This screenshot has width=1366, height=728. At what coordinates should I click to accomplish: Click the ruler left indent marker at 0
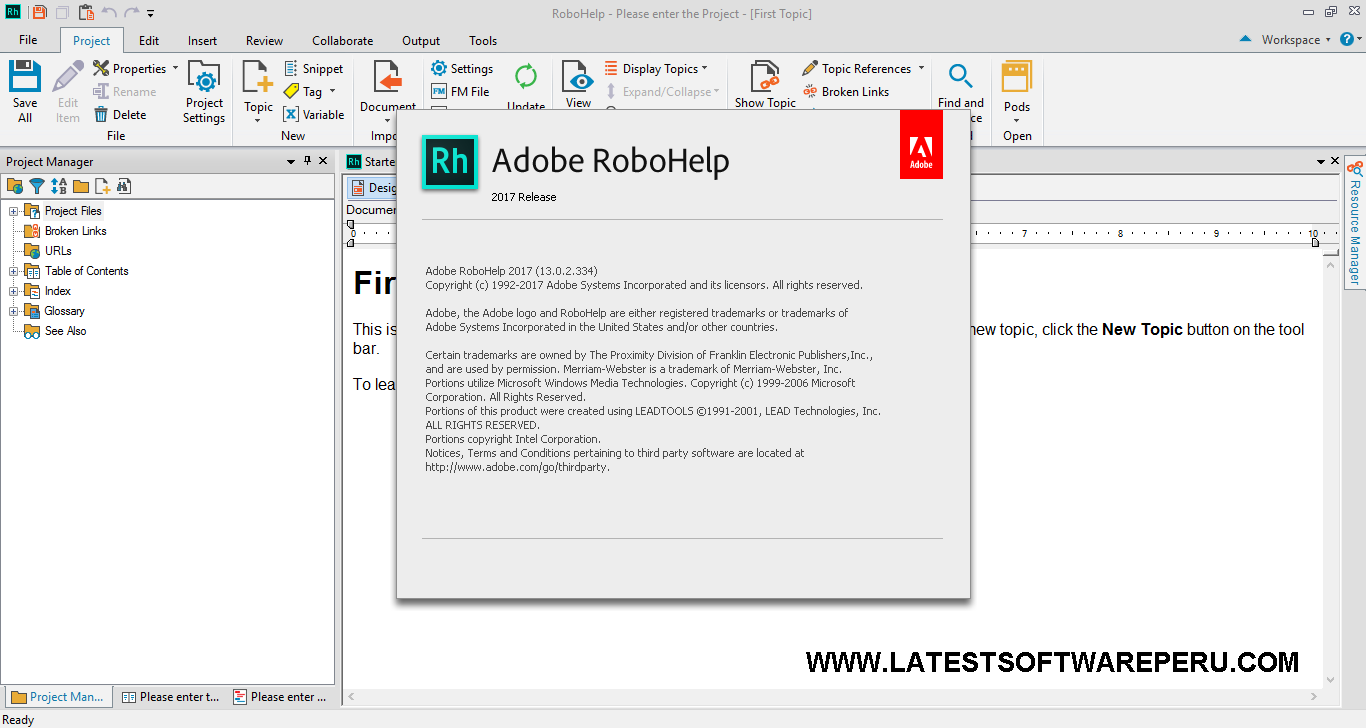click(x=350, y=241)
